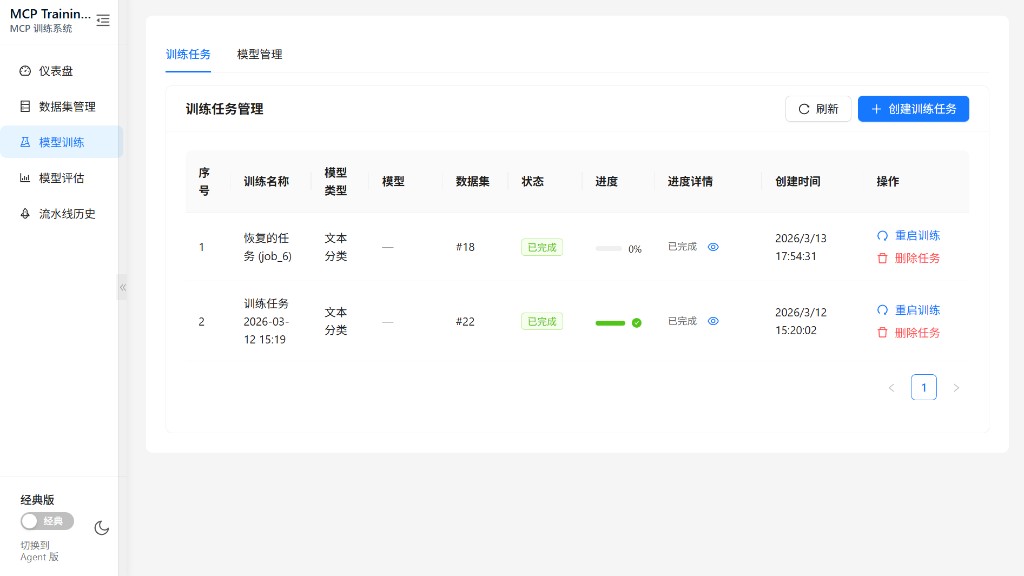The width and height of the screenshot is (1024, 576).
Task: Open 仪表盘 dashboard in sidebar
Action: coord(61,71)
